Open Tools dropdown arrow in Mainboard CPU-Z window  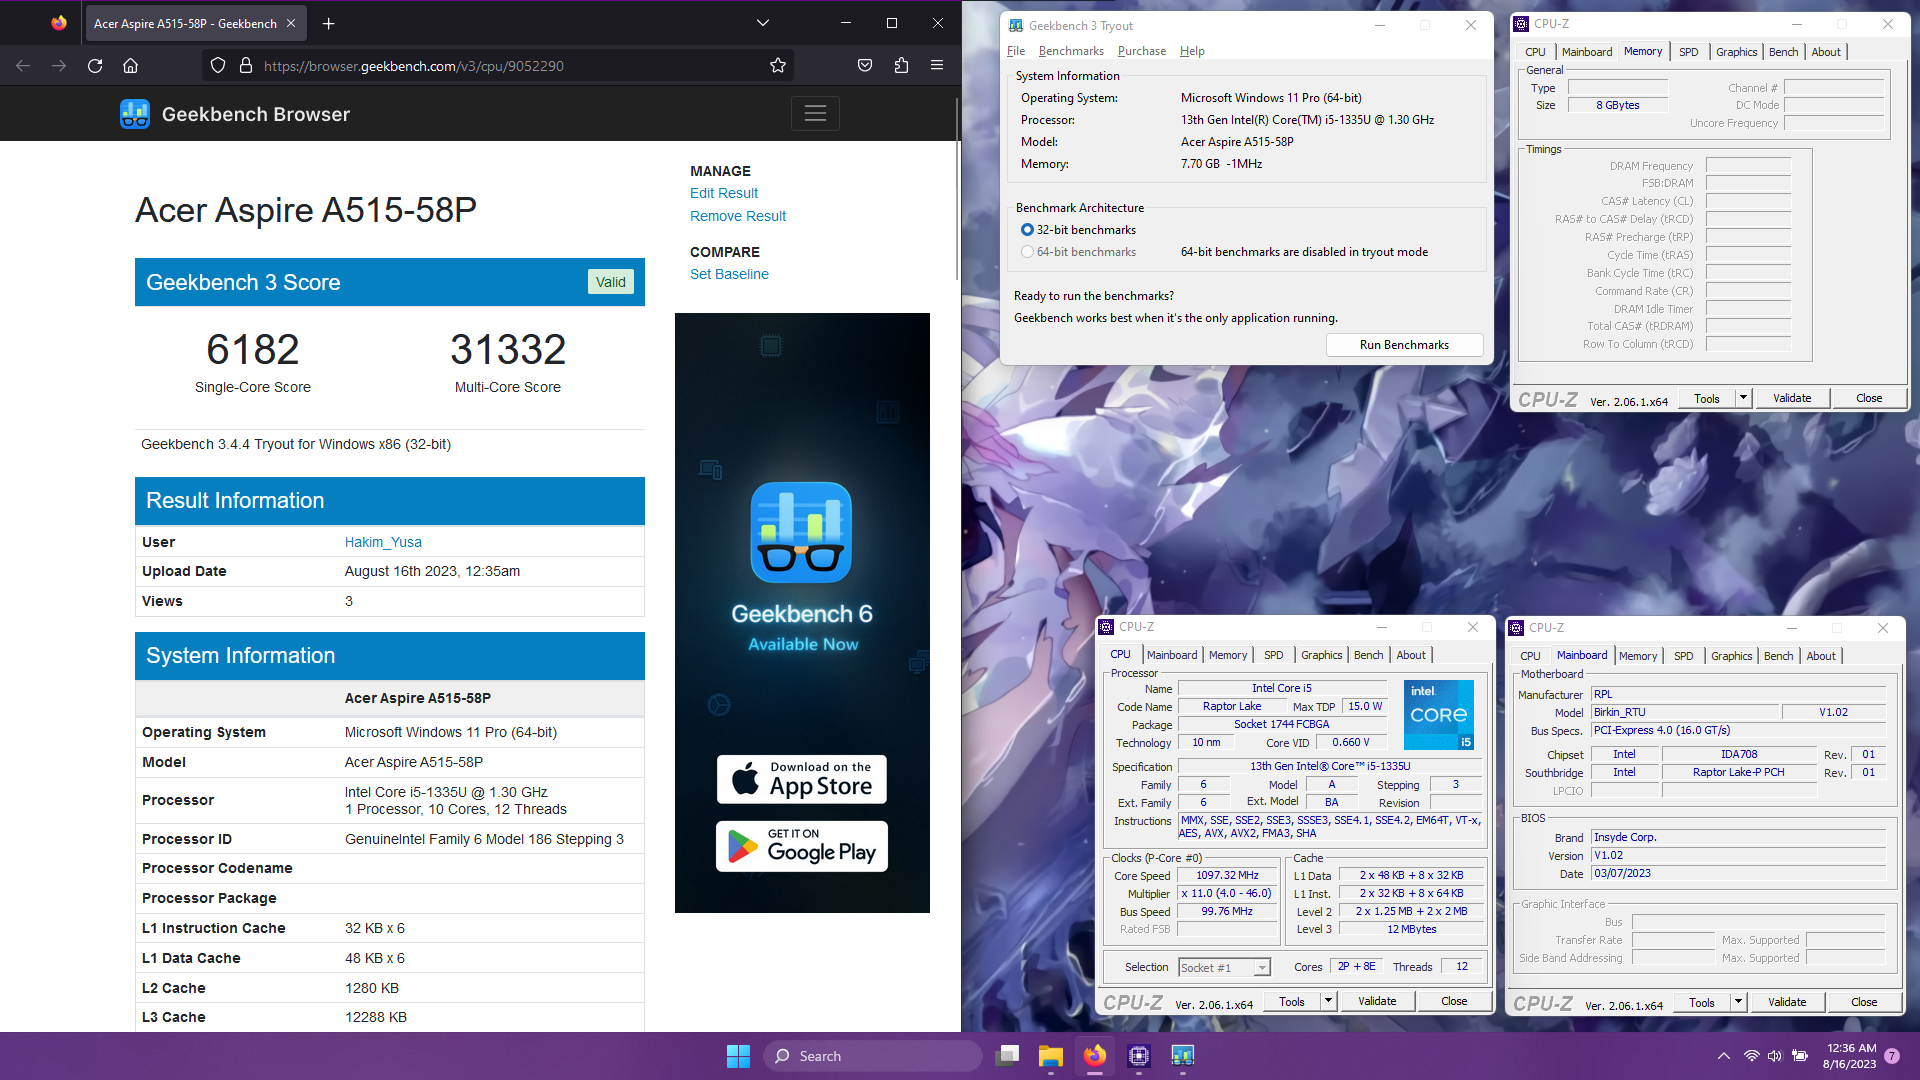click(x=1738, y=1002)
